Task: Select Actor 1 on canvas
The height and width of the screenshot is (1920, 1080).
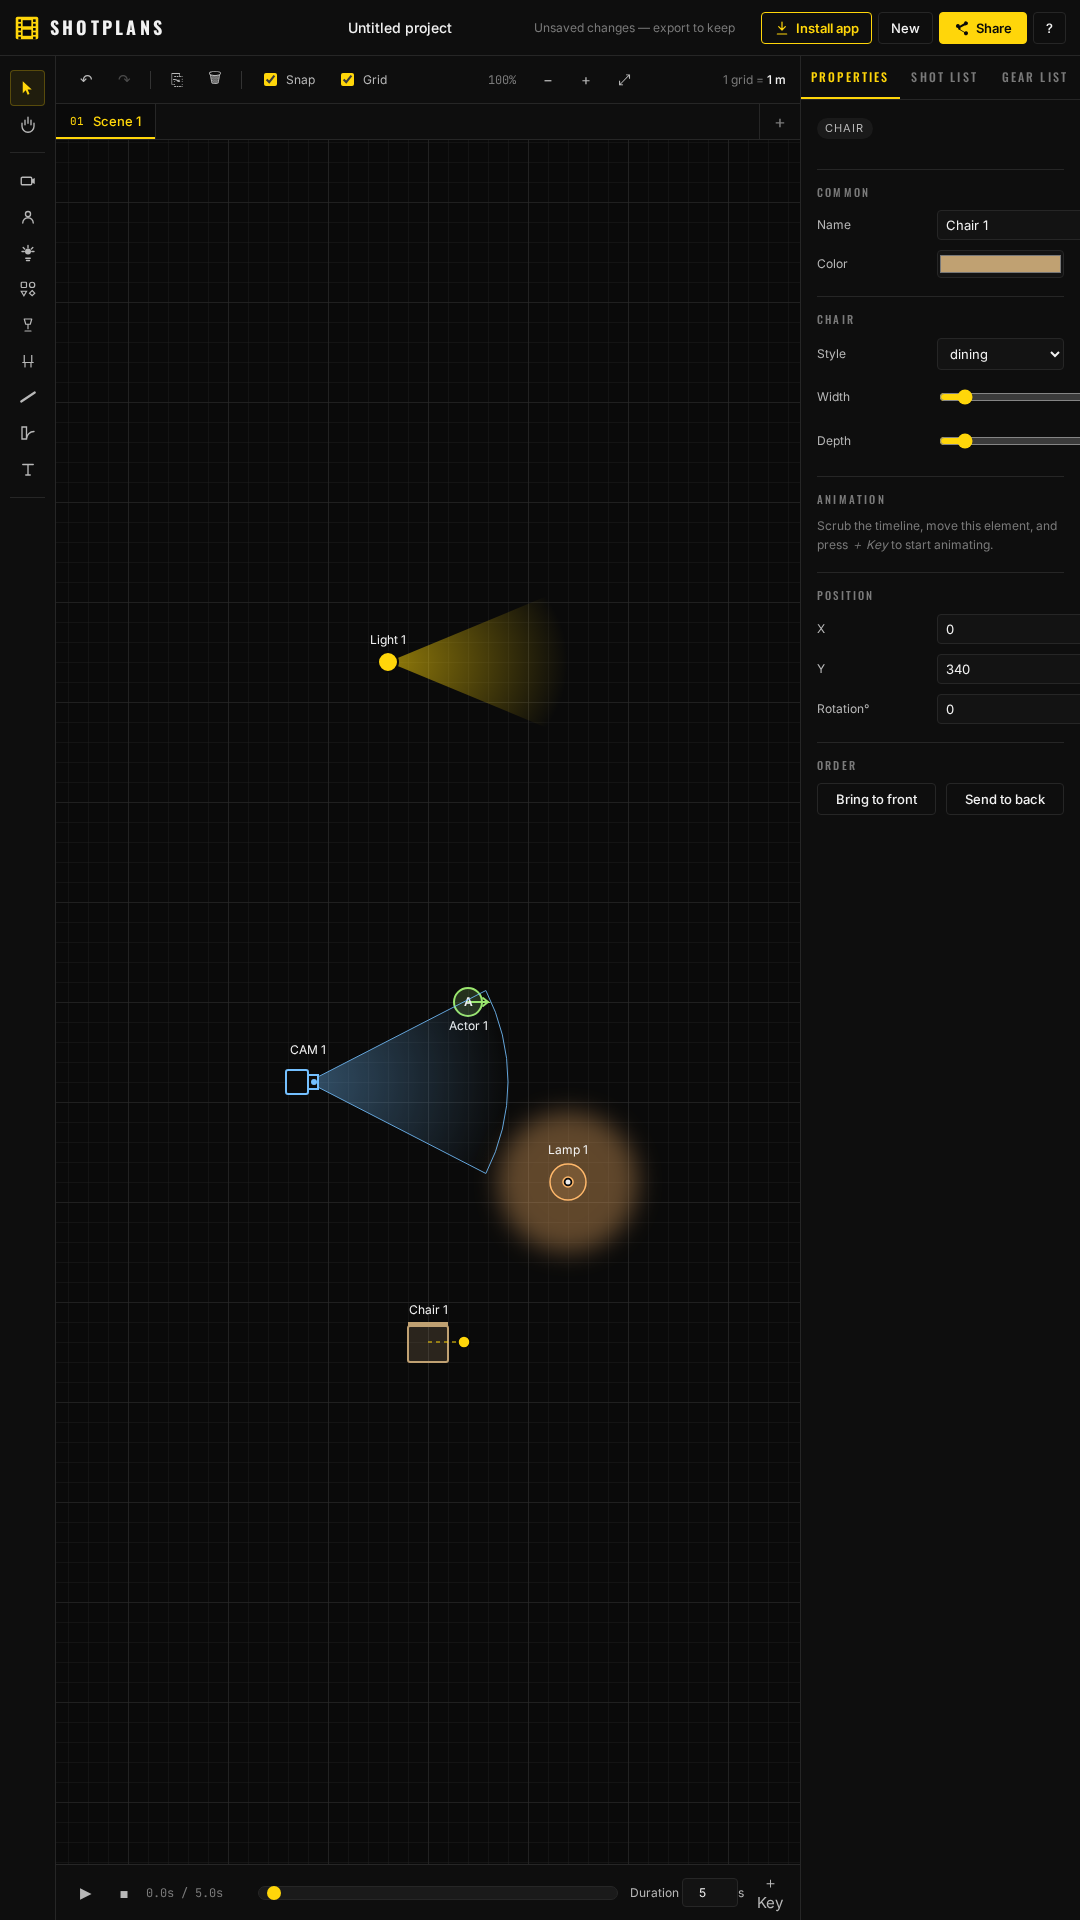Action: tap(467, 1001)
